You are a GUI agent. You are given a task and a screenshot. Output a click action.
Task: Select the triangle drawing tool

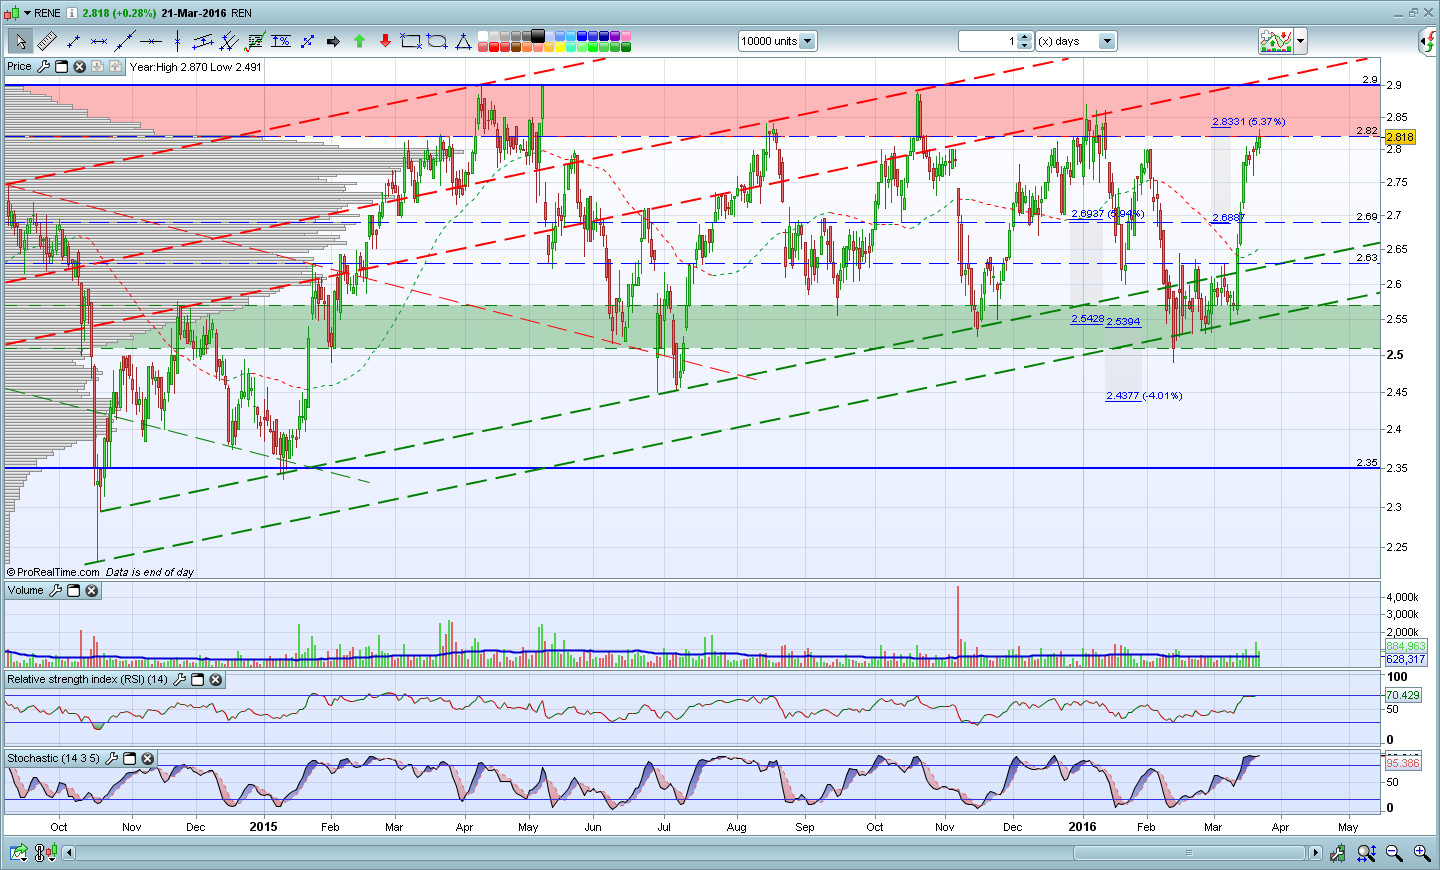463,41
